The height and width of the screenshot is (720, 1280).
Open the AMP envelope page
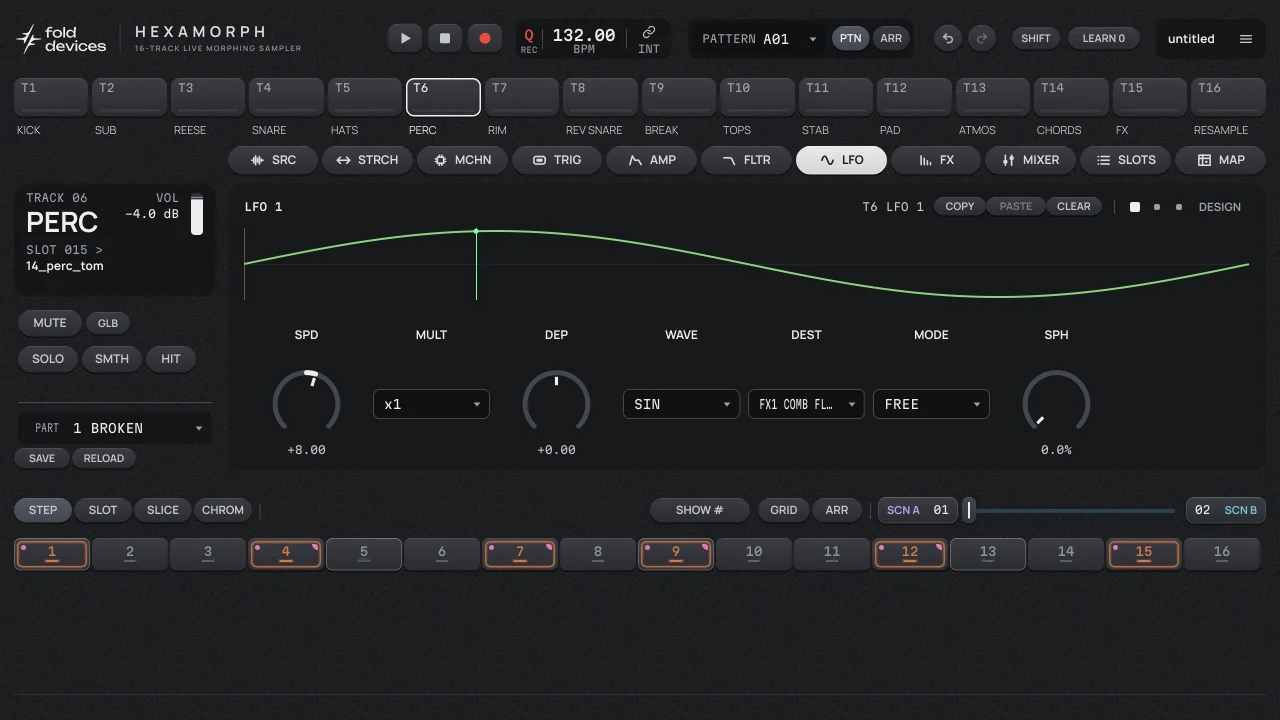pyautogui.click(x=652, y=160)
